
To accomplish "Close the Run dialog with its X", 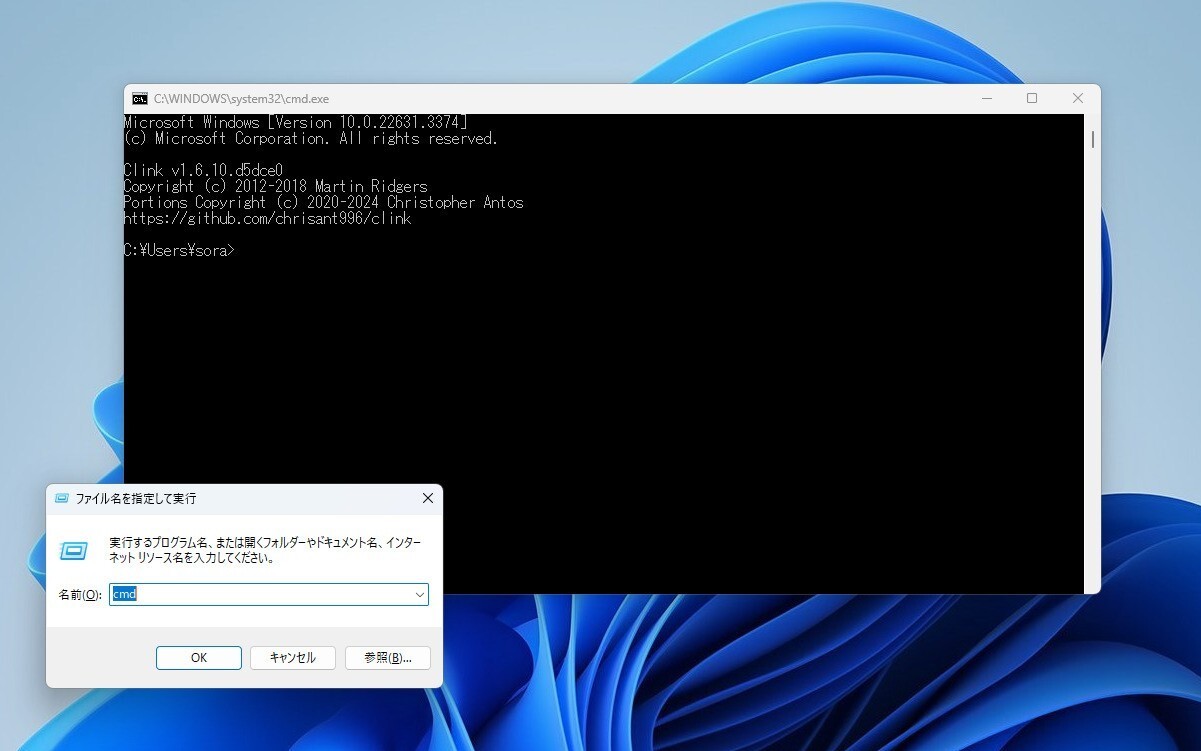I will (x=428, y=498).
